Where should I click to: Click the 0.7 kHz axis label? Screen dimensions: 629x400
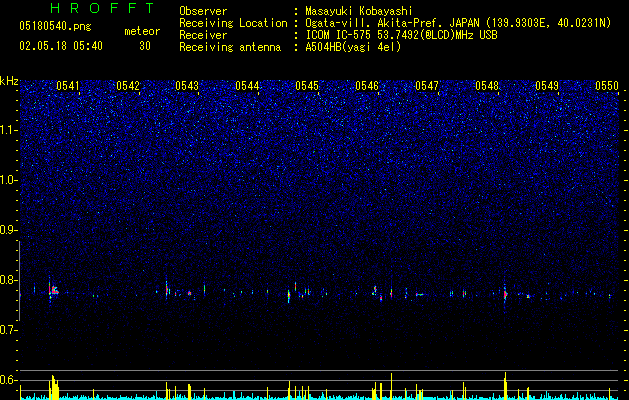point(9,330)
